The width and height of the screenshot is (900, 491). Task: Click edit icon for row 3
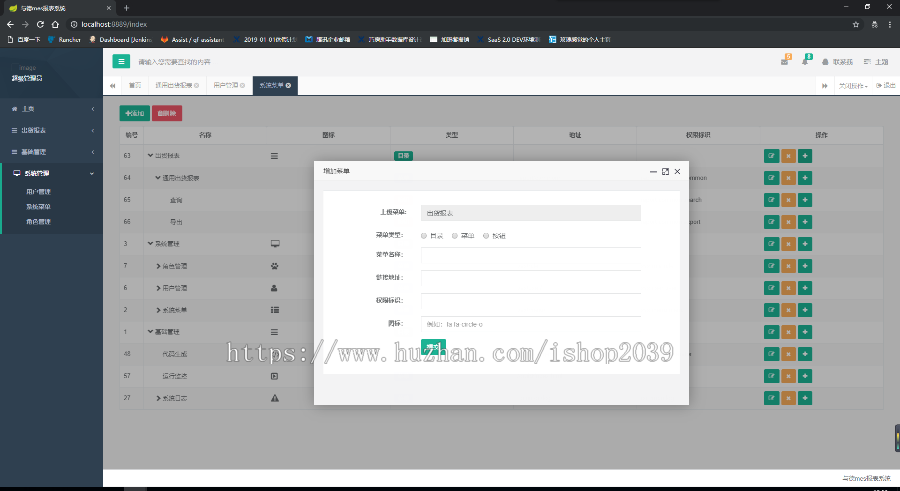771,244
